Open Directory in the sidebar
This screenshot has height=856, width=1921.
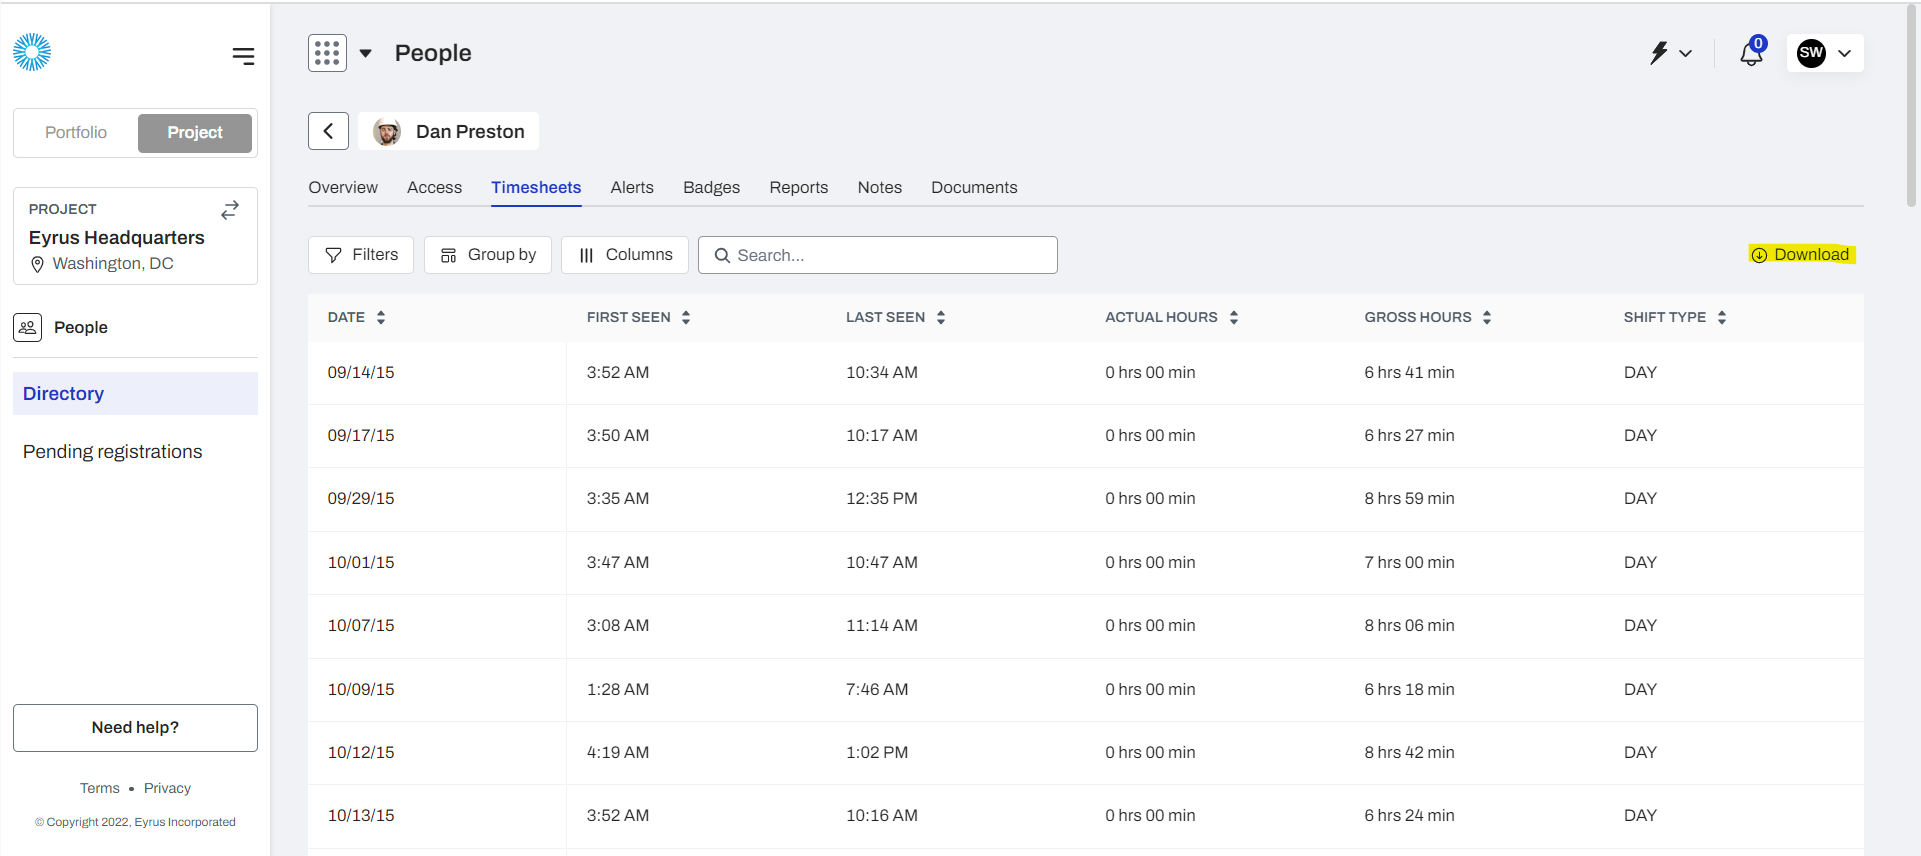[135, 394]
